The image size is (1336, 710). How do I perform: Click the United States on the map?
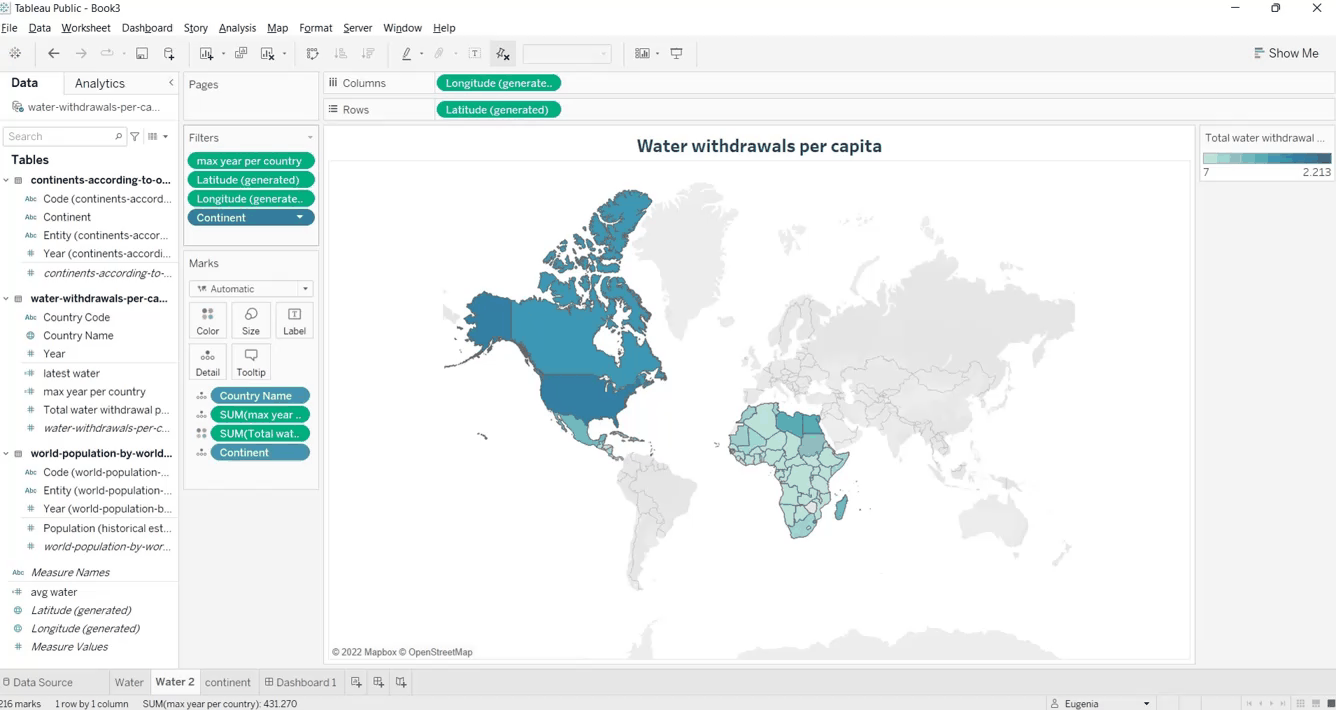coord(585,395)
